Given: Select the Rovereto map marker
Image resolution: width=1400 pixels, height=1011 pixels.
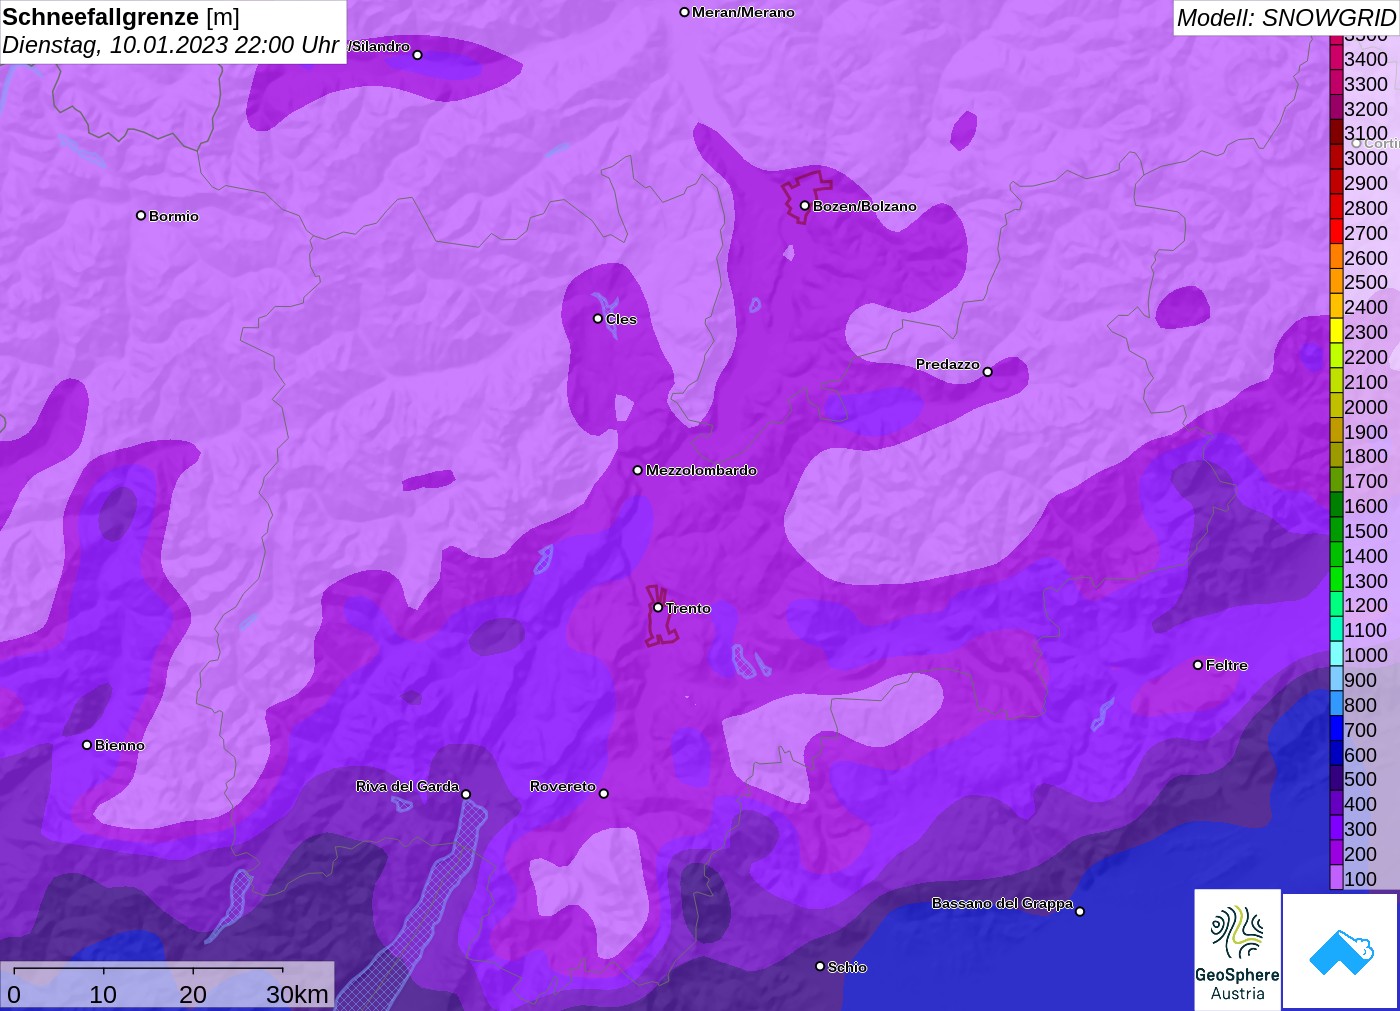Looking at the screenshot, I should coord(603,794).
